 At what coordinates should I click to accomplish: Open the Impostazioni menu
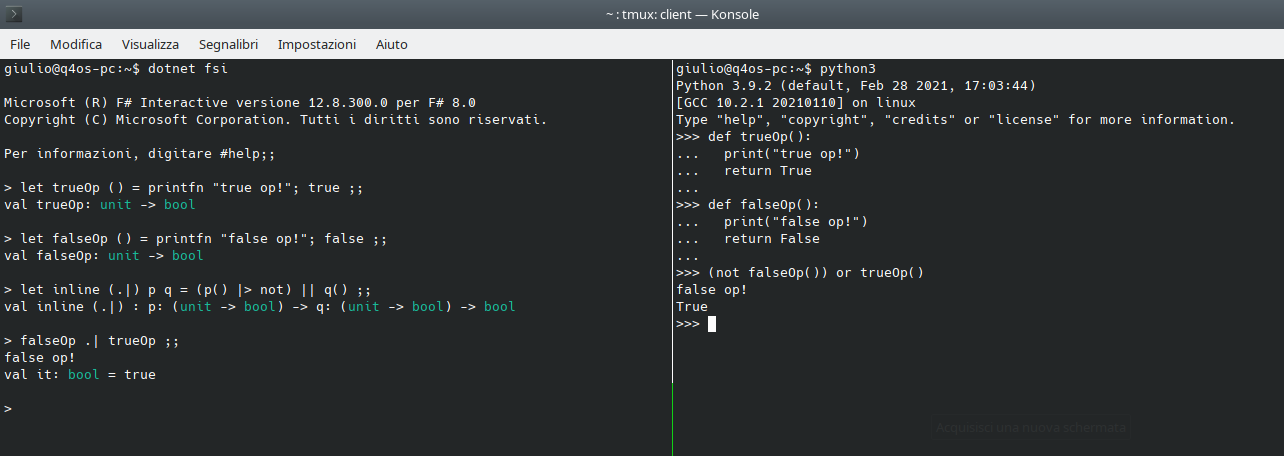pyautogui.click(x=316, y=44)
